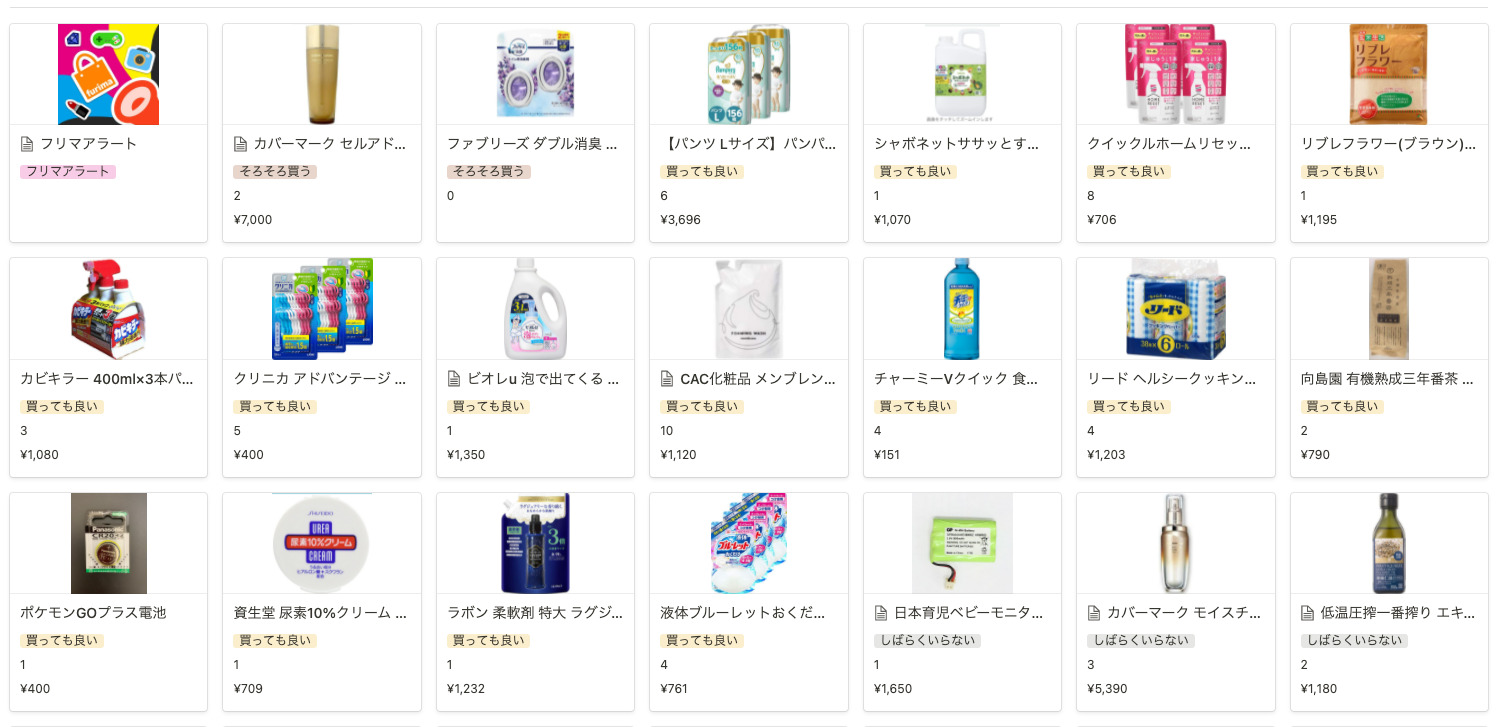This screenshot has width=1506, height=727.
Task: Open the Pampers diaper pack image
Action: click(x=748, y=75)
